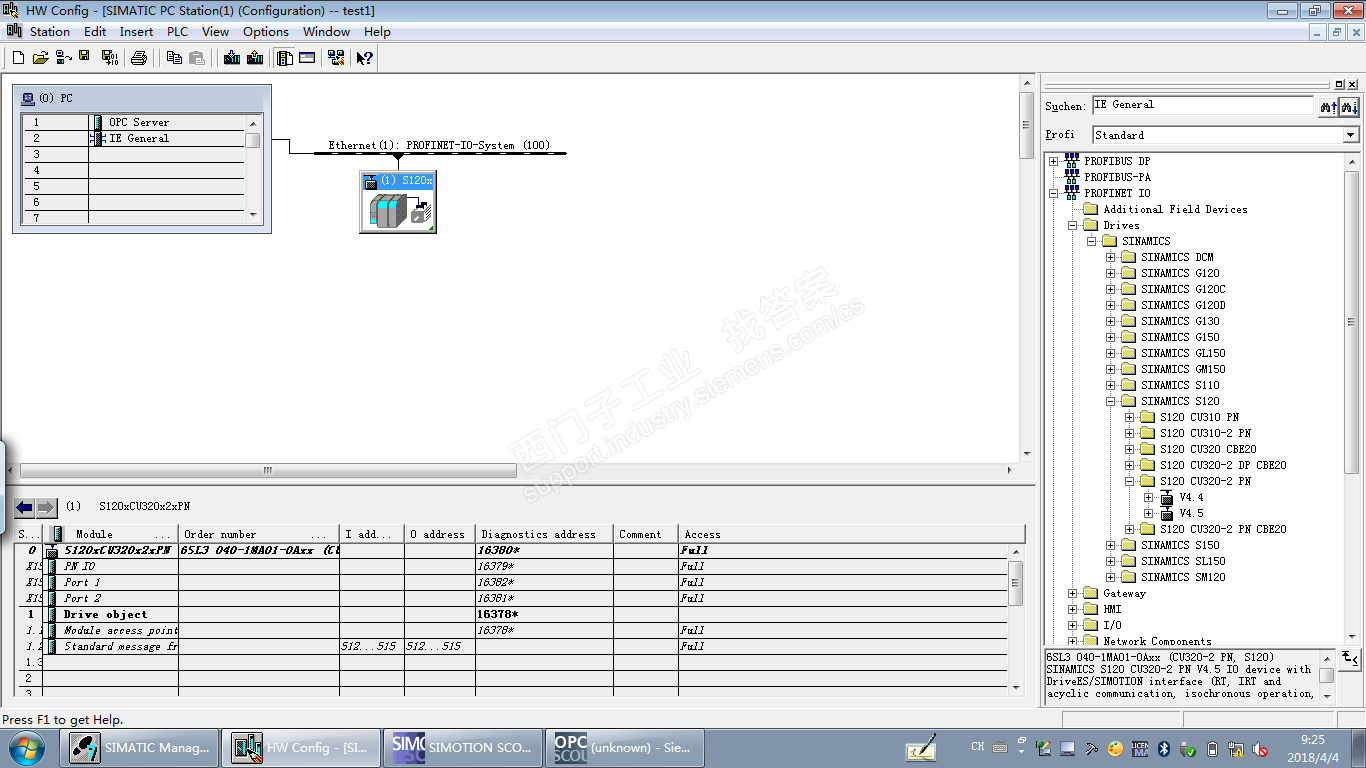Select the Drive object table row
Viewport: 1366px width, 768px height.
click(x=511, y=614)
